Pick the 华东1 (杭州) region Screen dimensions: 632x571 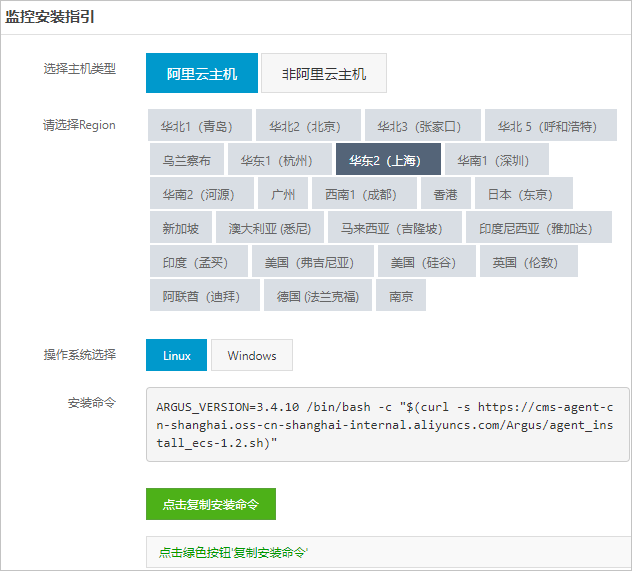pos(280,159)
